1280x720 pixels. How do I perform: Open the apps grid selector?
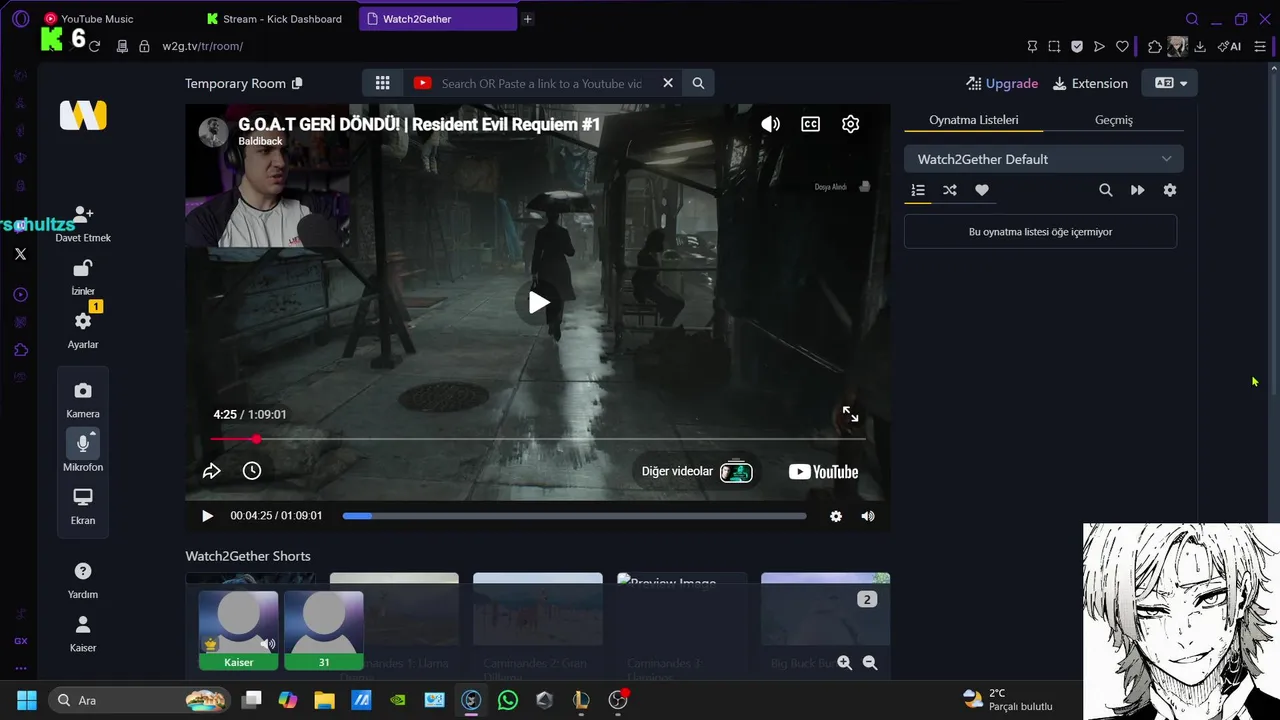tap(382, 83)
